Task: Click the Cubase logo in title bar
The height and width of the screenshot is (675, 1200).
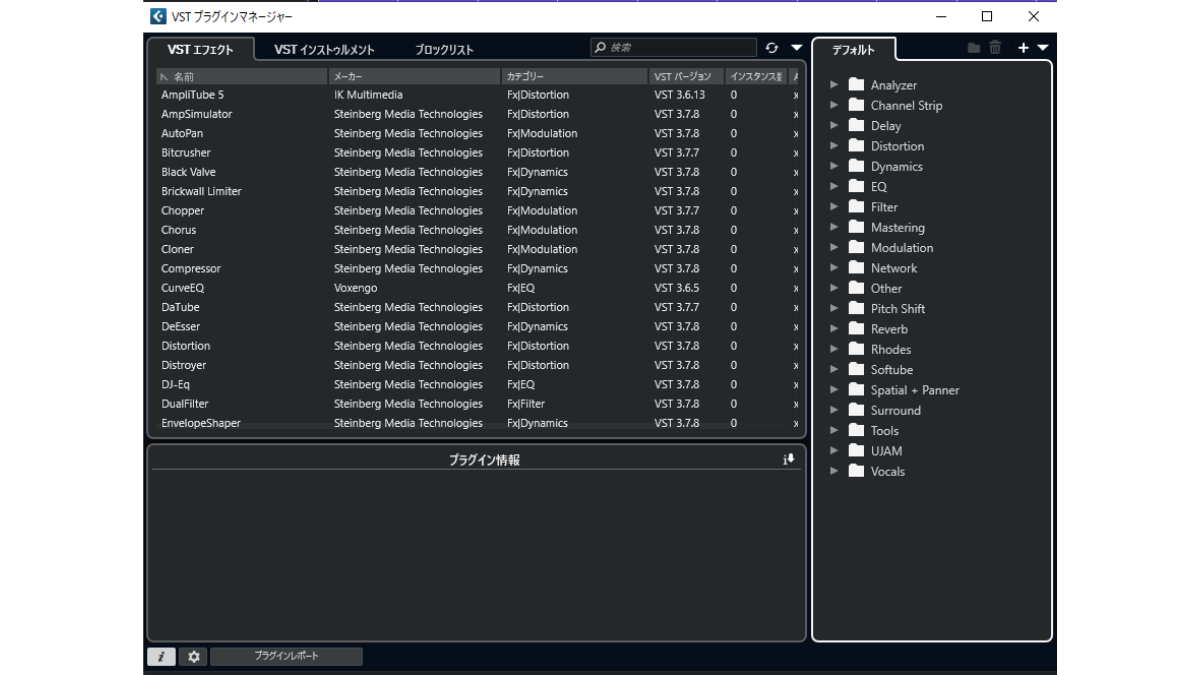Action: (x=158, y=16)
